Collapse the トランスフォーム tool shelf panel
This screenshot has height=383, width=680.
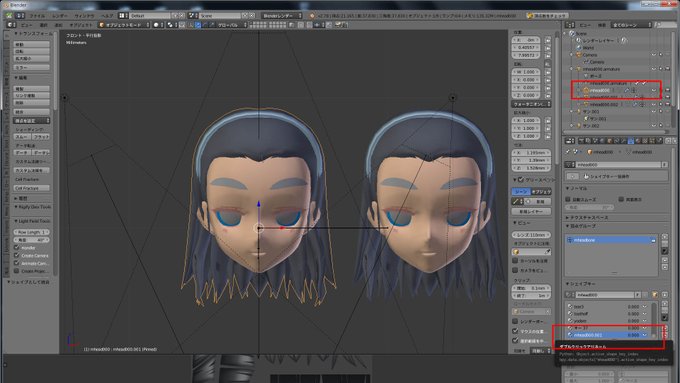coord(33,33)
